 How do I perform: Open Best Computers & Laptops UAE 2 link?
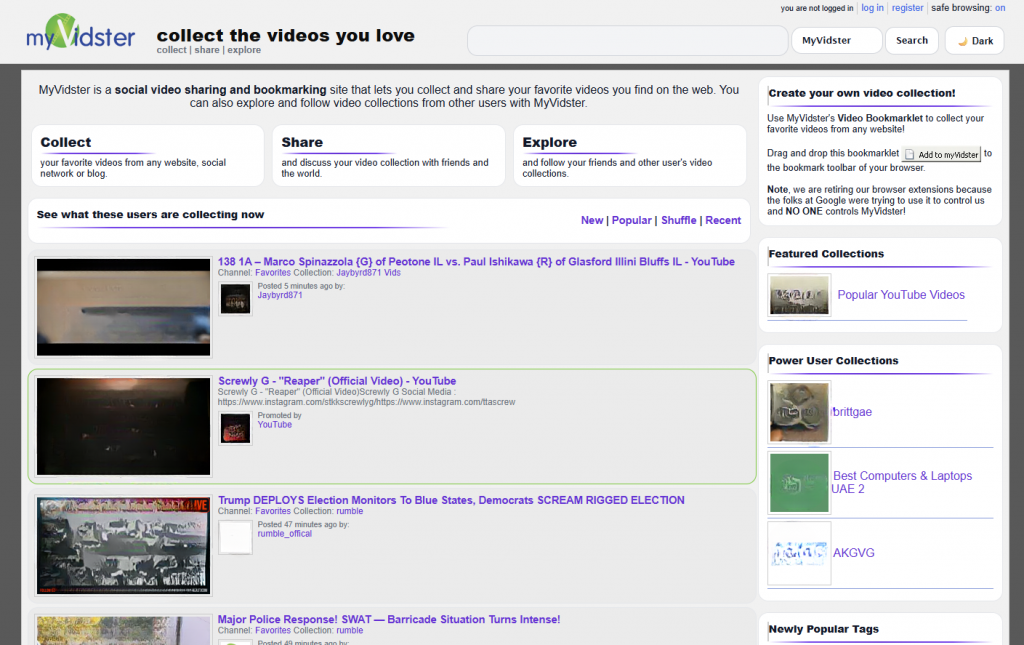click(902, 482)
